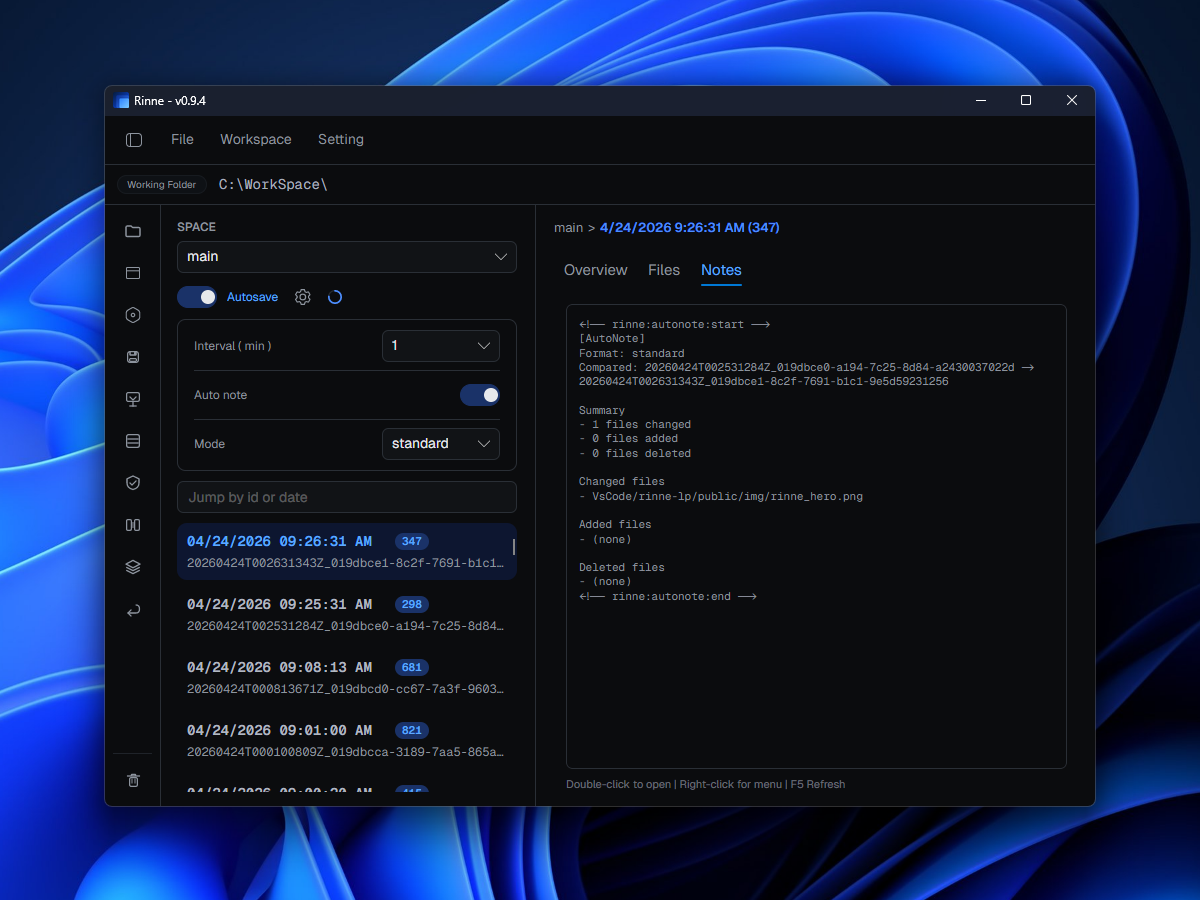Switch to the Overview tab
Image resolution: width=1200 pixels, height=900 pixels.
[596, 270]
